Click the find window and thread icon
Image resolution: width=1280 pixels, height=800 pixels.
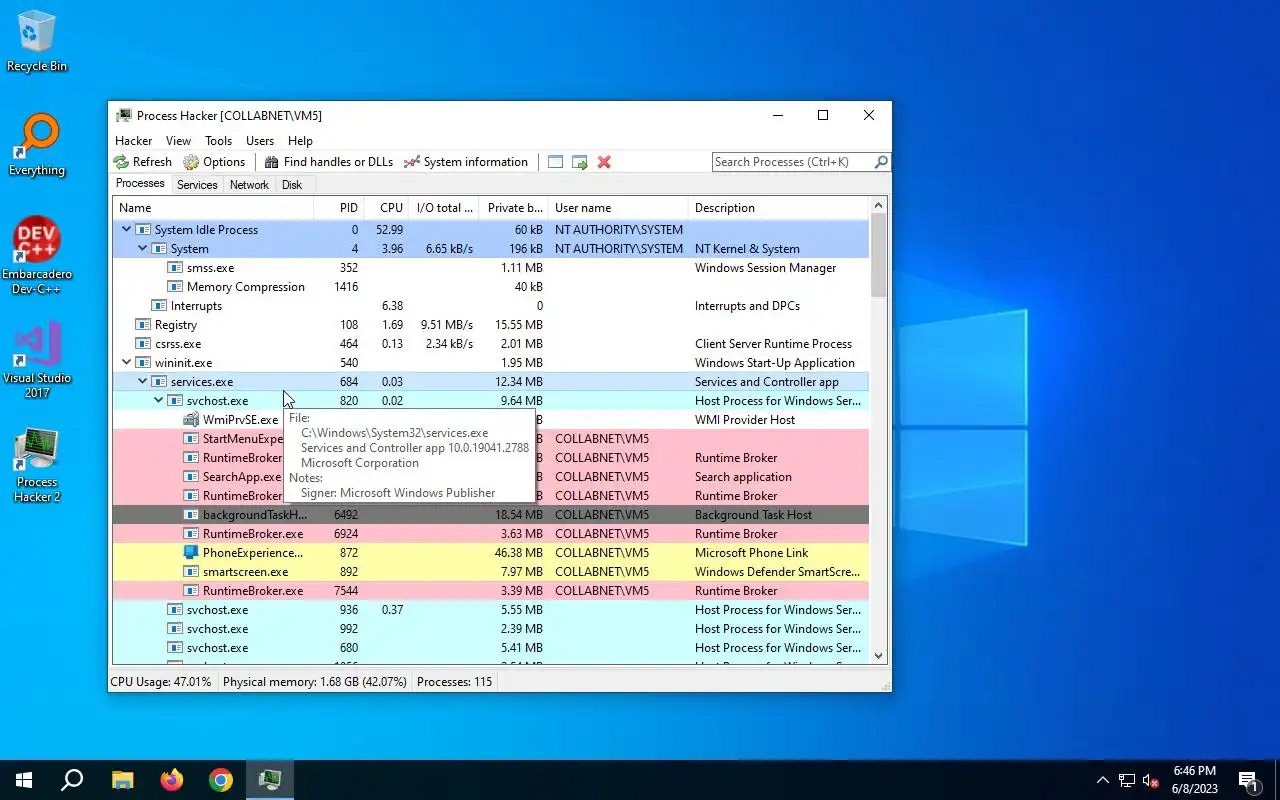coord(580,162)
